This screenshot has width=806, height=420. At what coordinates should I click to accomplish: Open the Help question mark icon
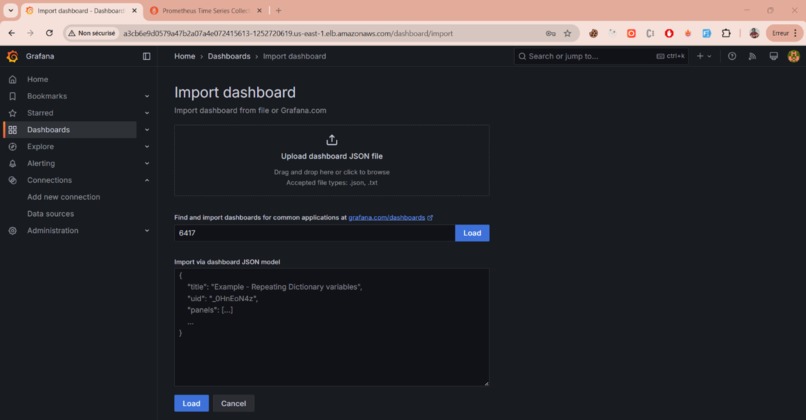pos(732,56)
